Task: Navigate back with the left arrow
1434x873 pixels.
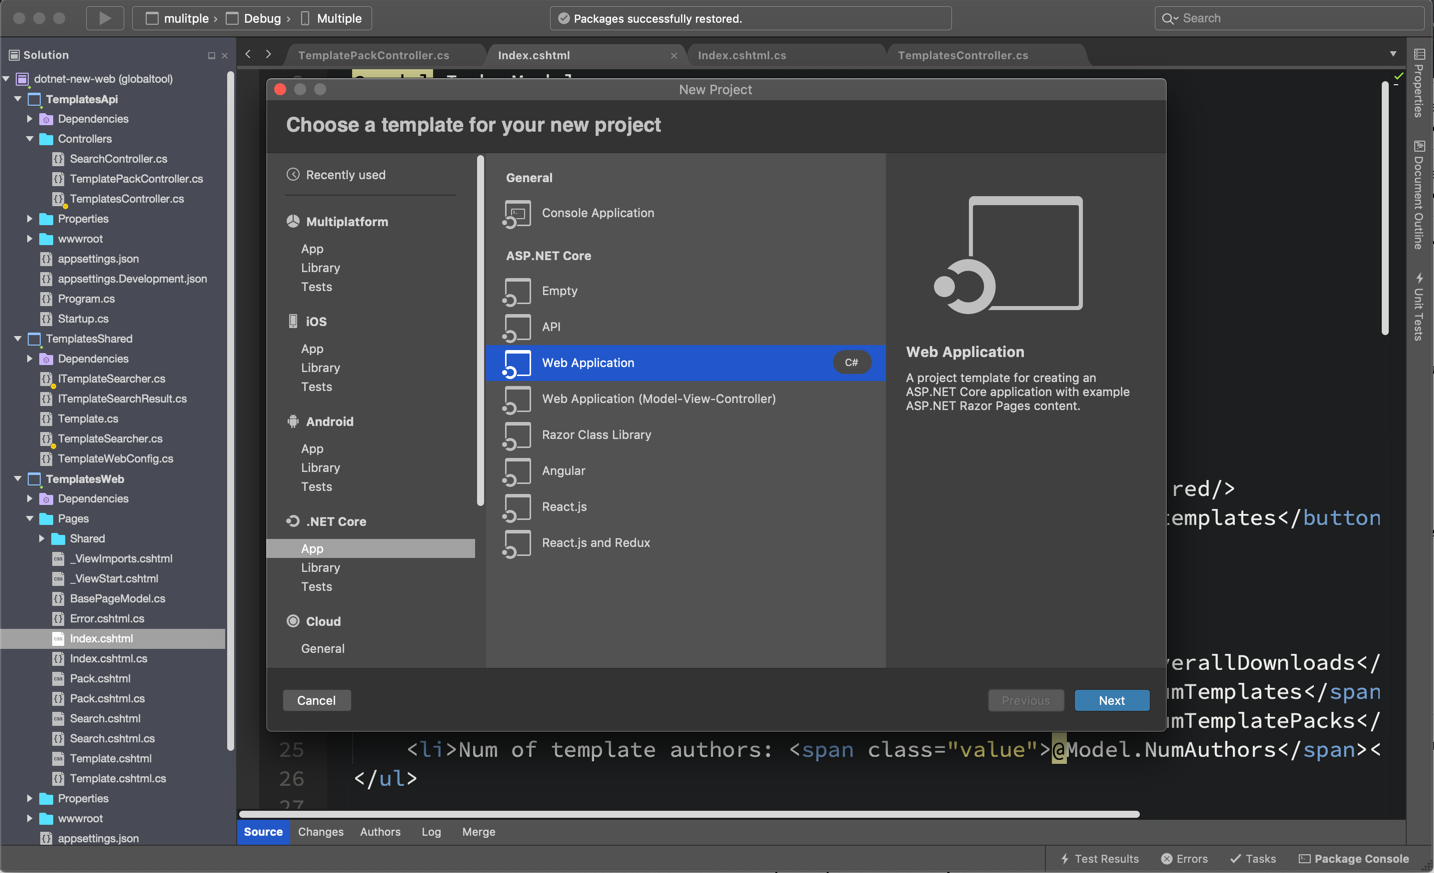Action: 248,54
